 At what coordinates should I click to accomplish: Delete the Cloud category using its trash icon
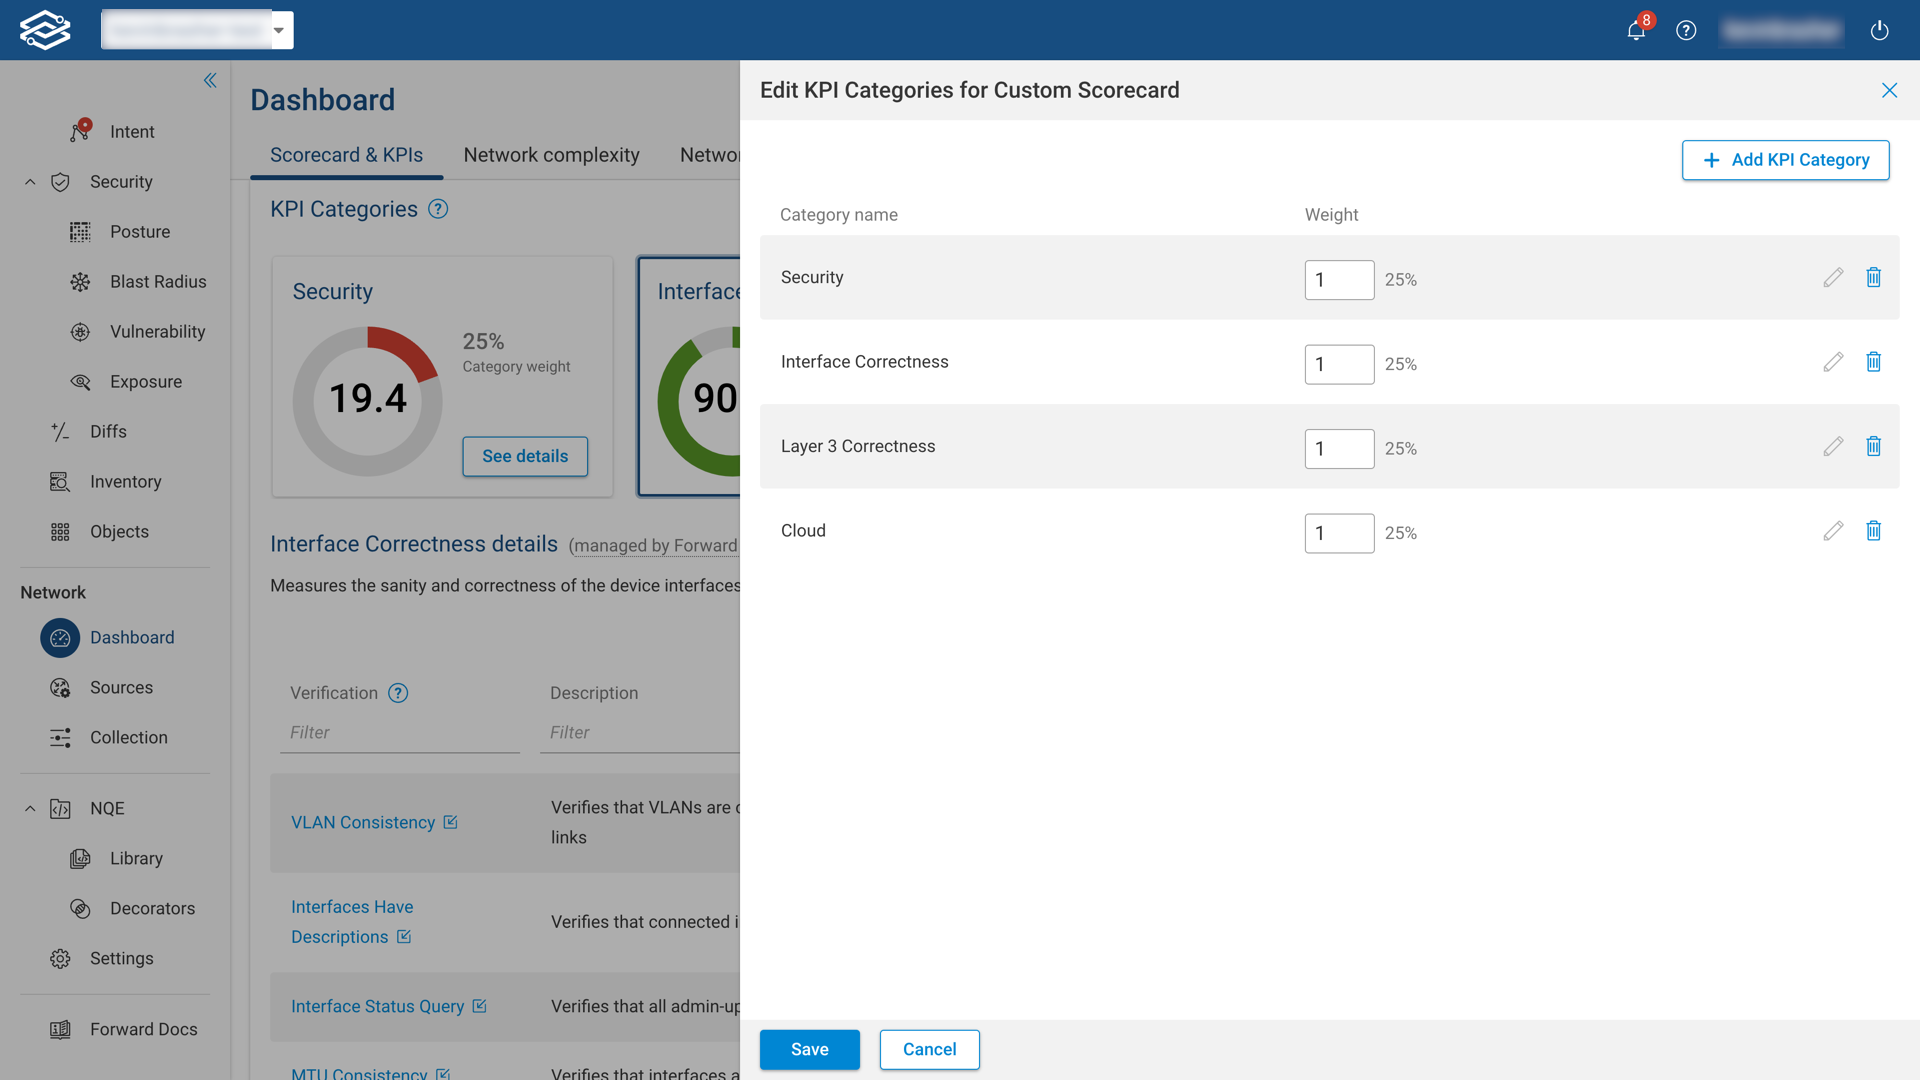[x=1874, y=531]
